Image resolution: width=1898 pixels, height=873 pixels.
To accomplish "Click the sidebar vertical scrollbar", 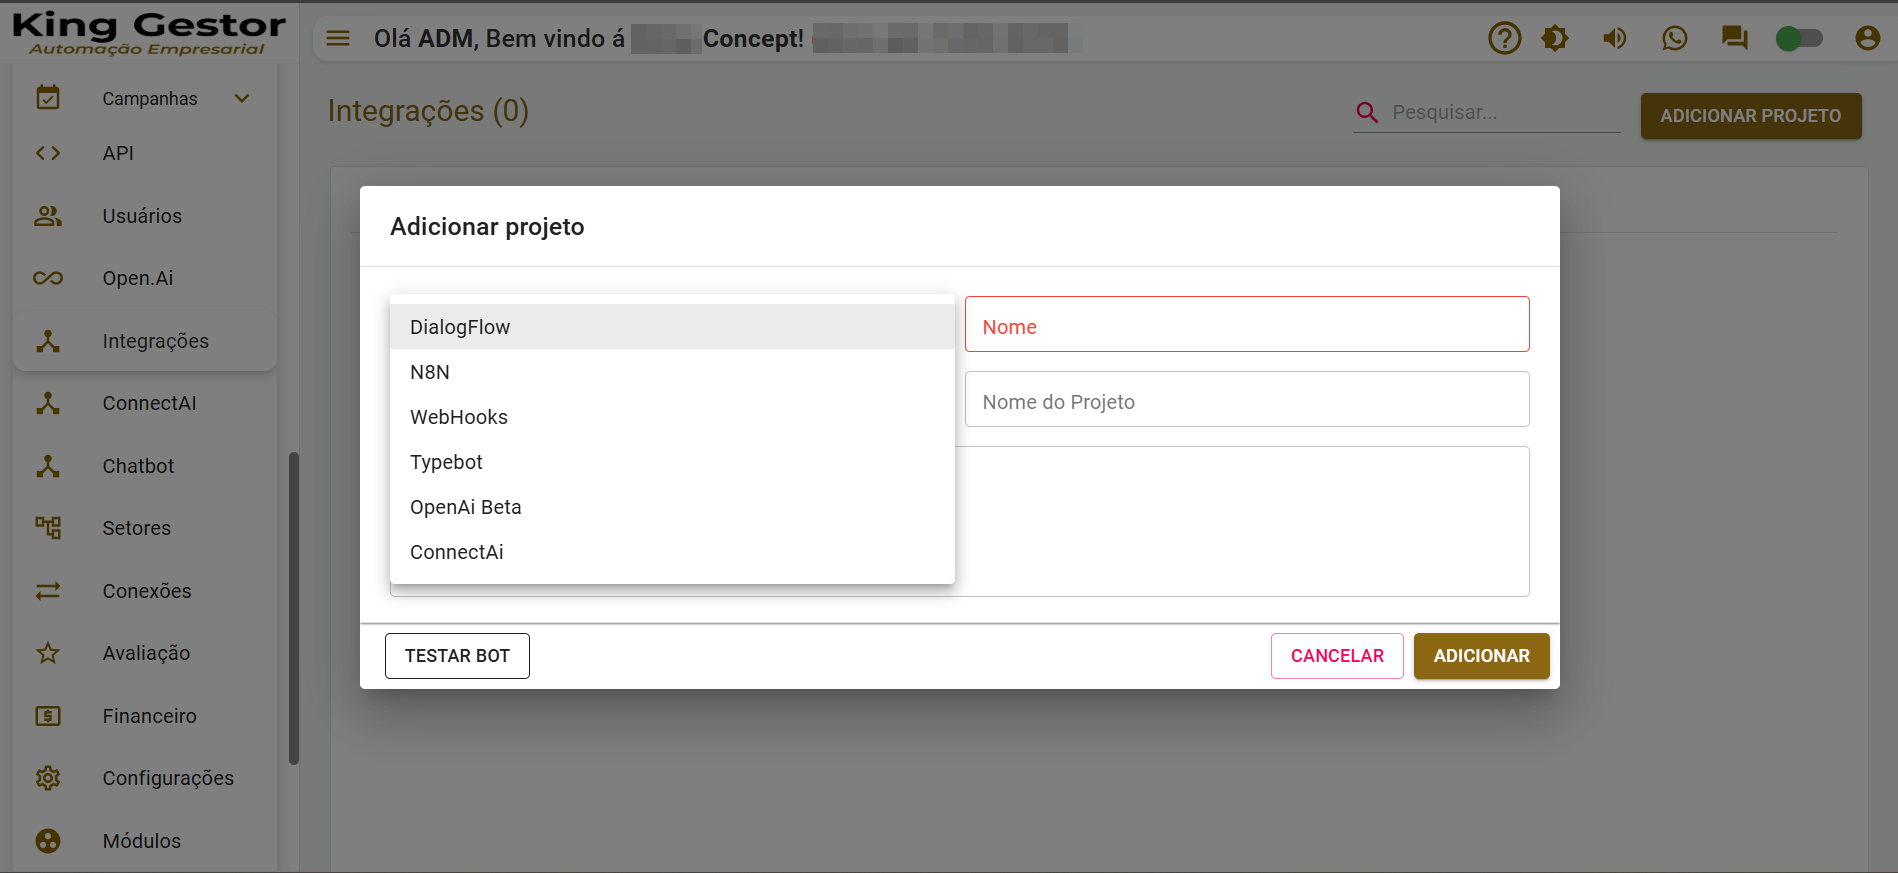I will [x=294, y=608].
